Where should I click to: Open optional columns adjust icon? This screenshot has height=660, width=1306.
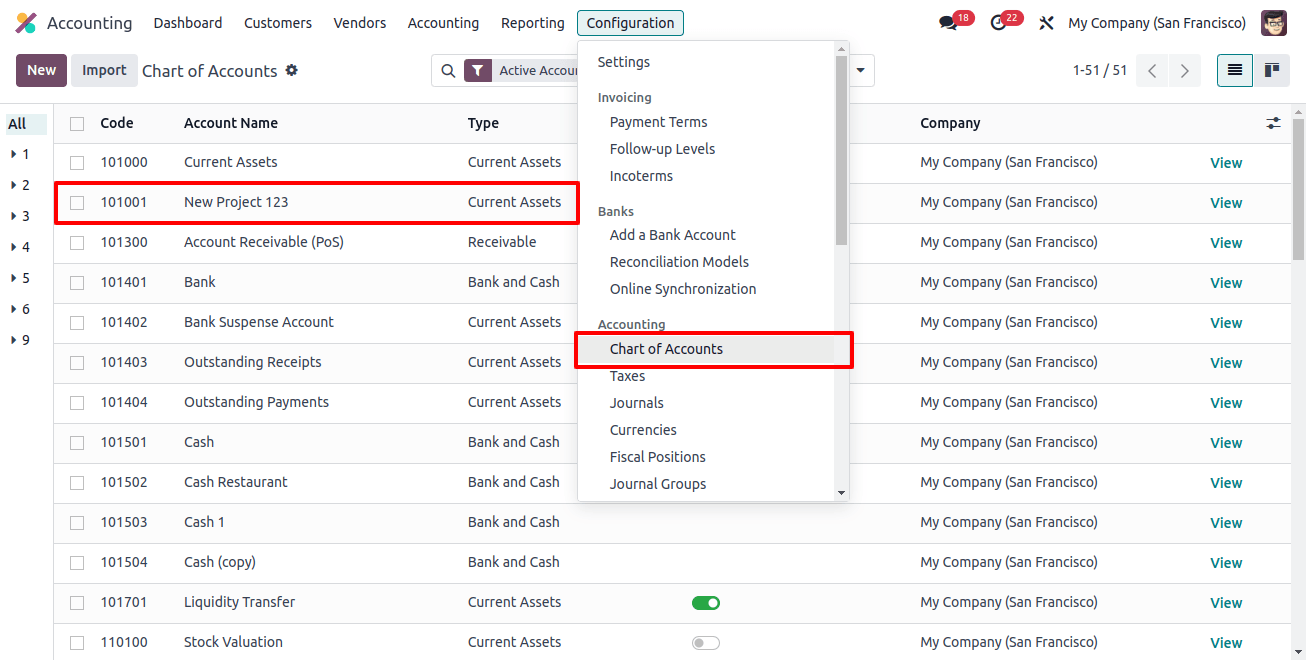pyautogui.click(x=1273, y=123)
